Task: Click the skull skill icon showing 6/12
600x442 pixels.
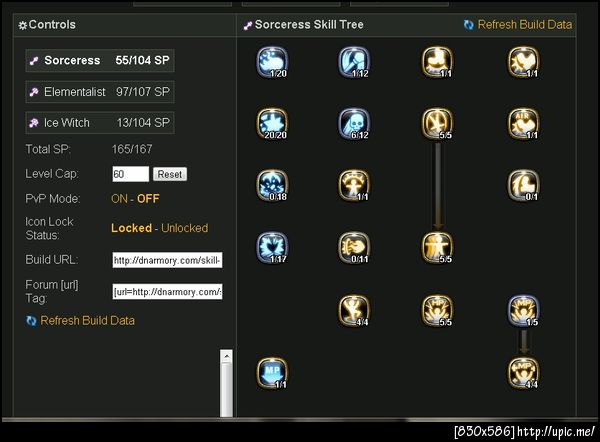Action: coord(354,124)
